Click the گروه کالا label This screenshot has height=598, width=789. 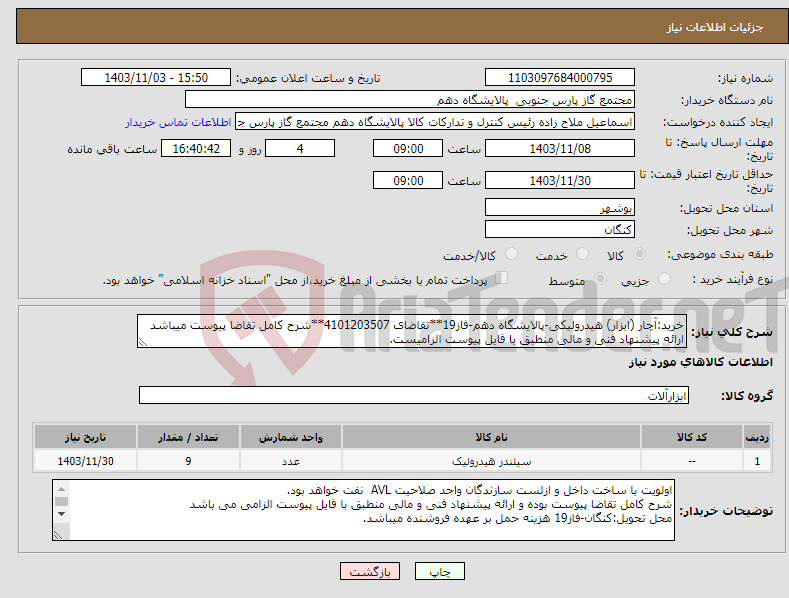coord(747,396)
